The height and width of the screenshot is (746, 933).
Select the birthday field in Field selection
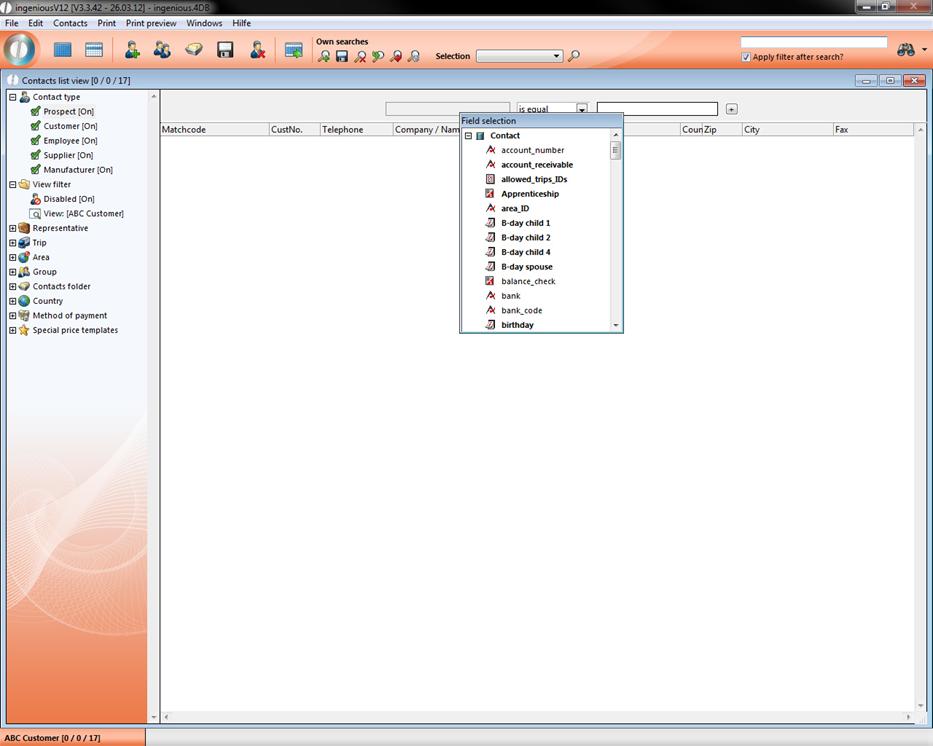(x=517, y=325)
